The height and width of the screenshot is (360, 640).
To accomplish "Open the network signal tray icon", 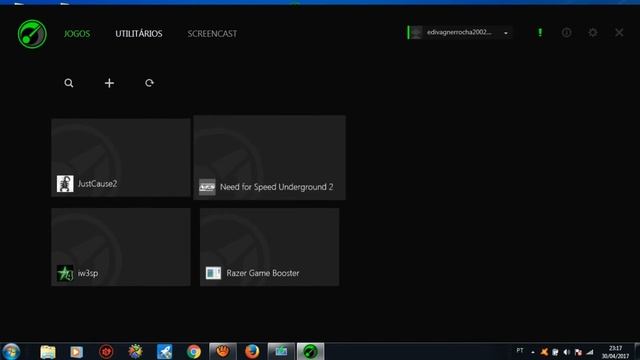I will [x=590, y=352].
